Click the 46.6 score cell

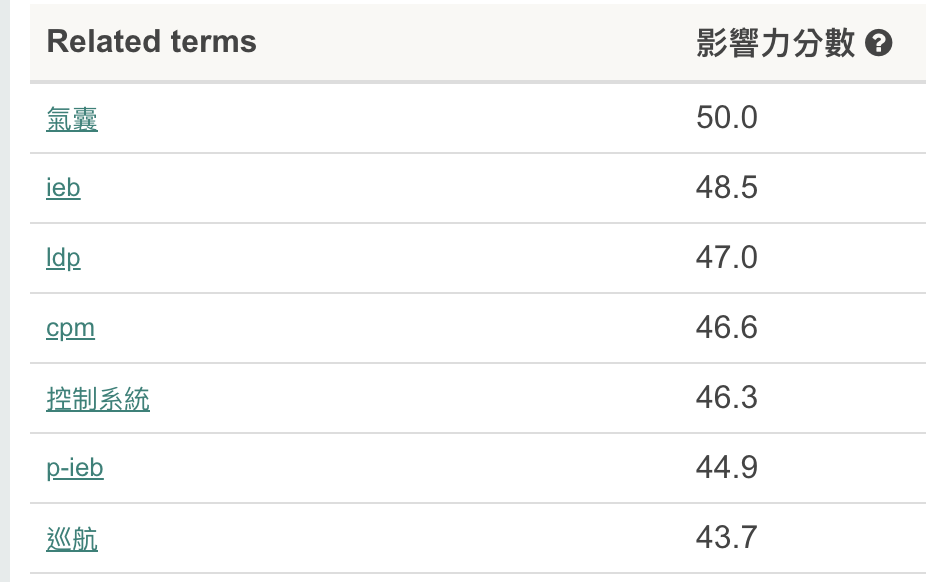[727, 328]
